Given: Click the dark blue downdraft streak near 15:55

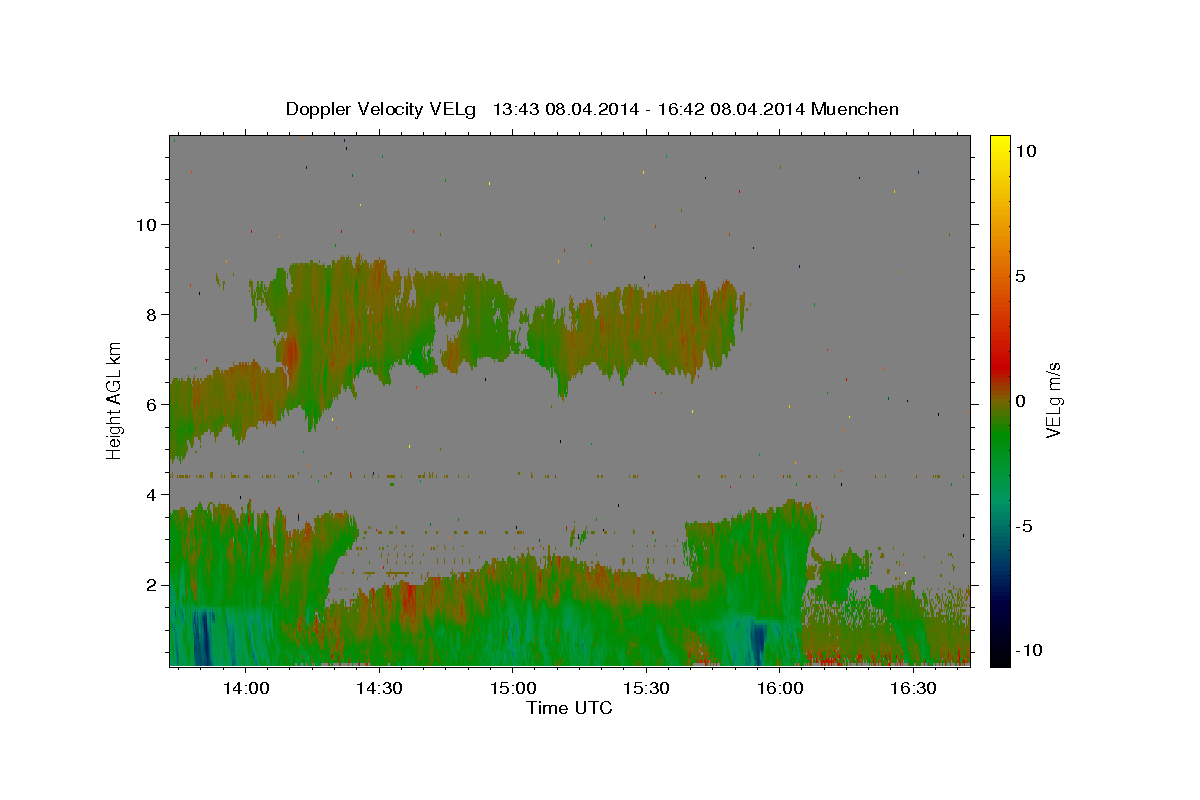Looking at the screenshot, I should point(758,644).
